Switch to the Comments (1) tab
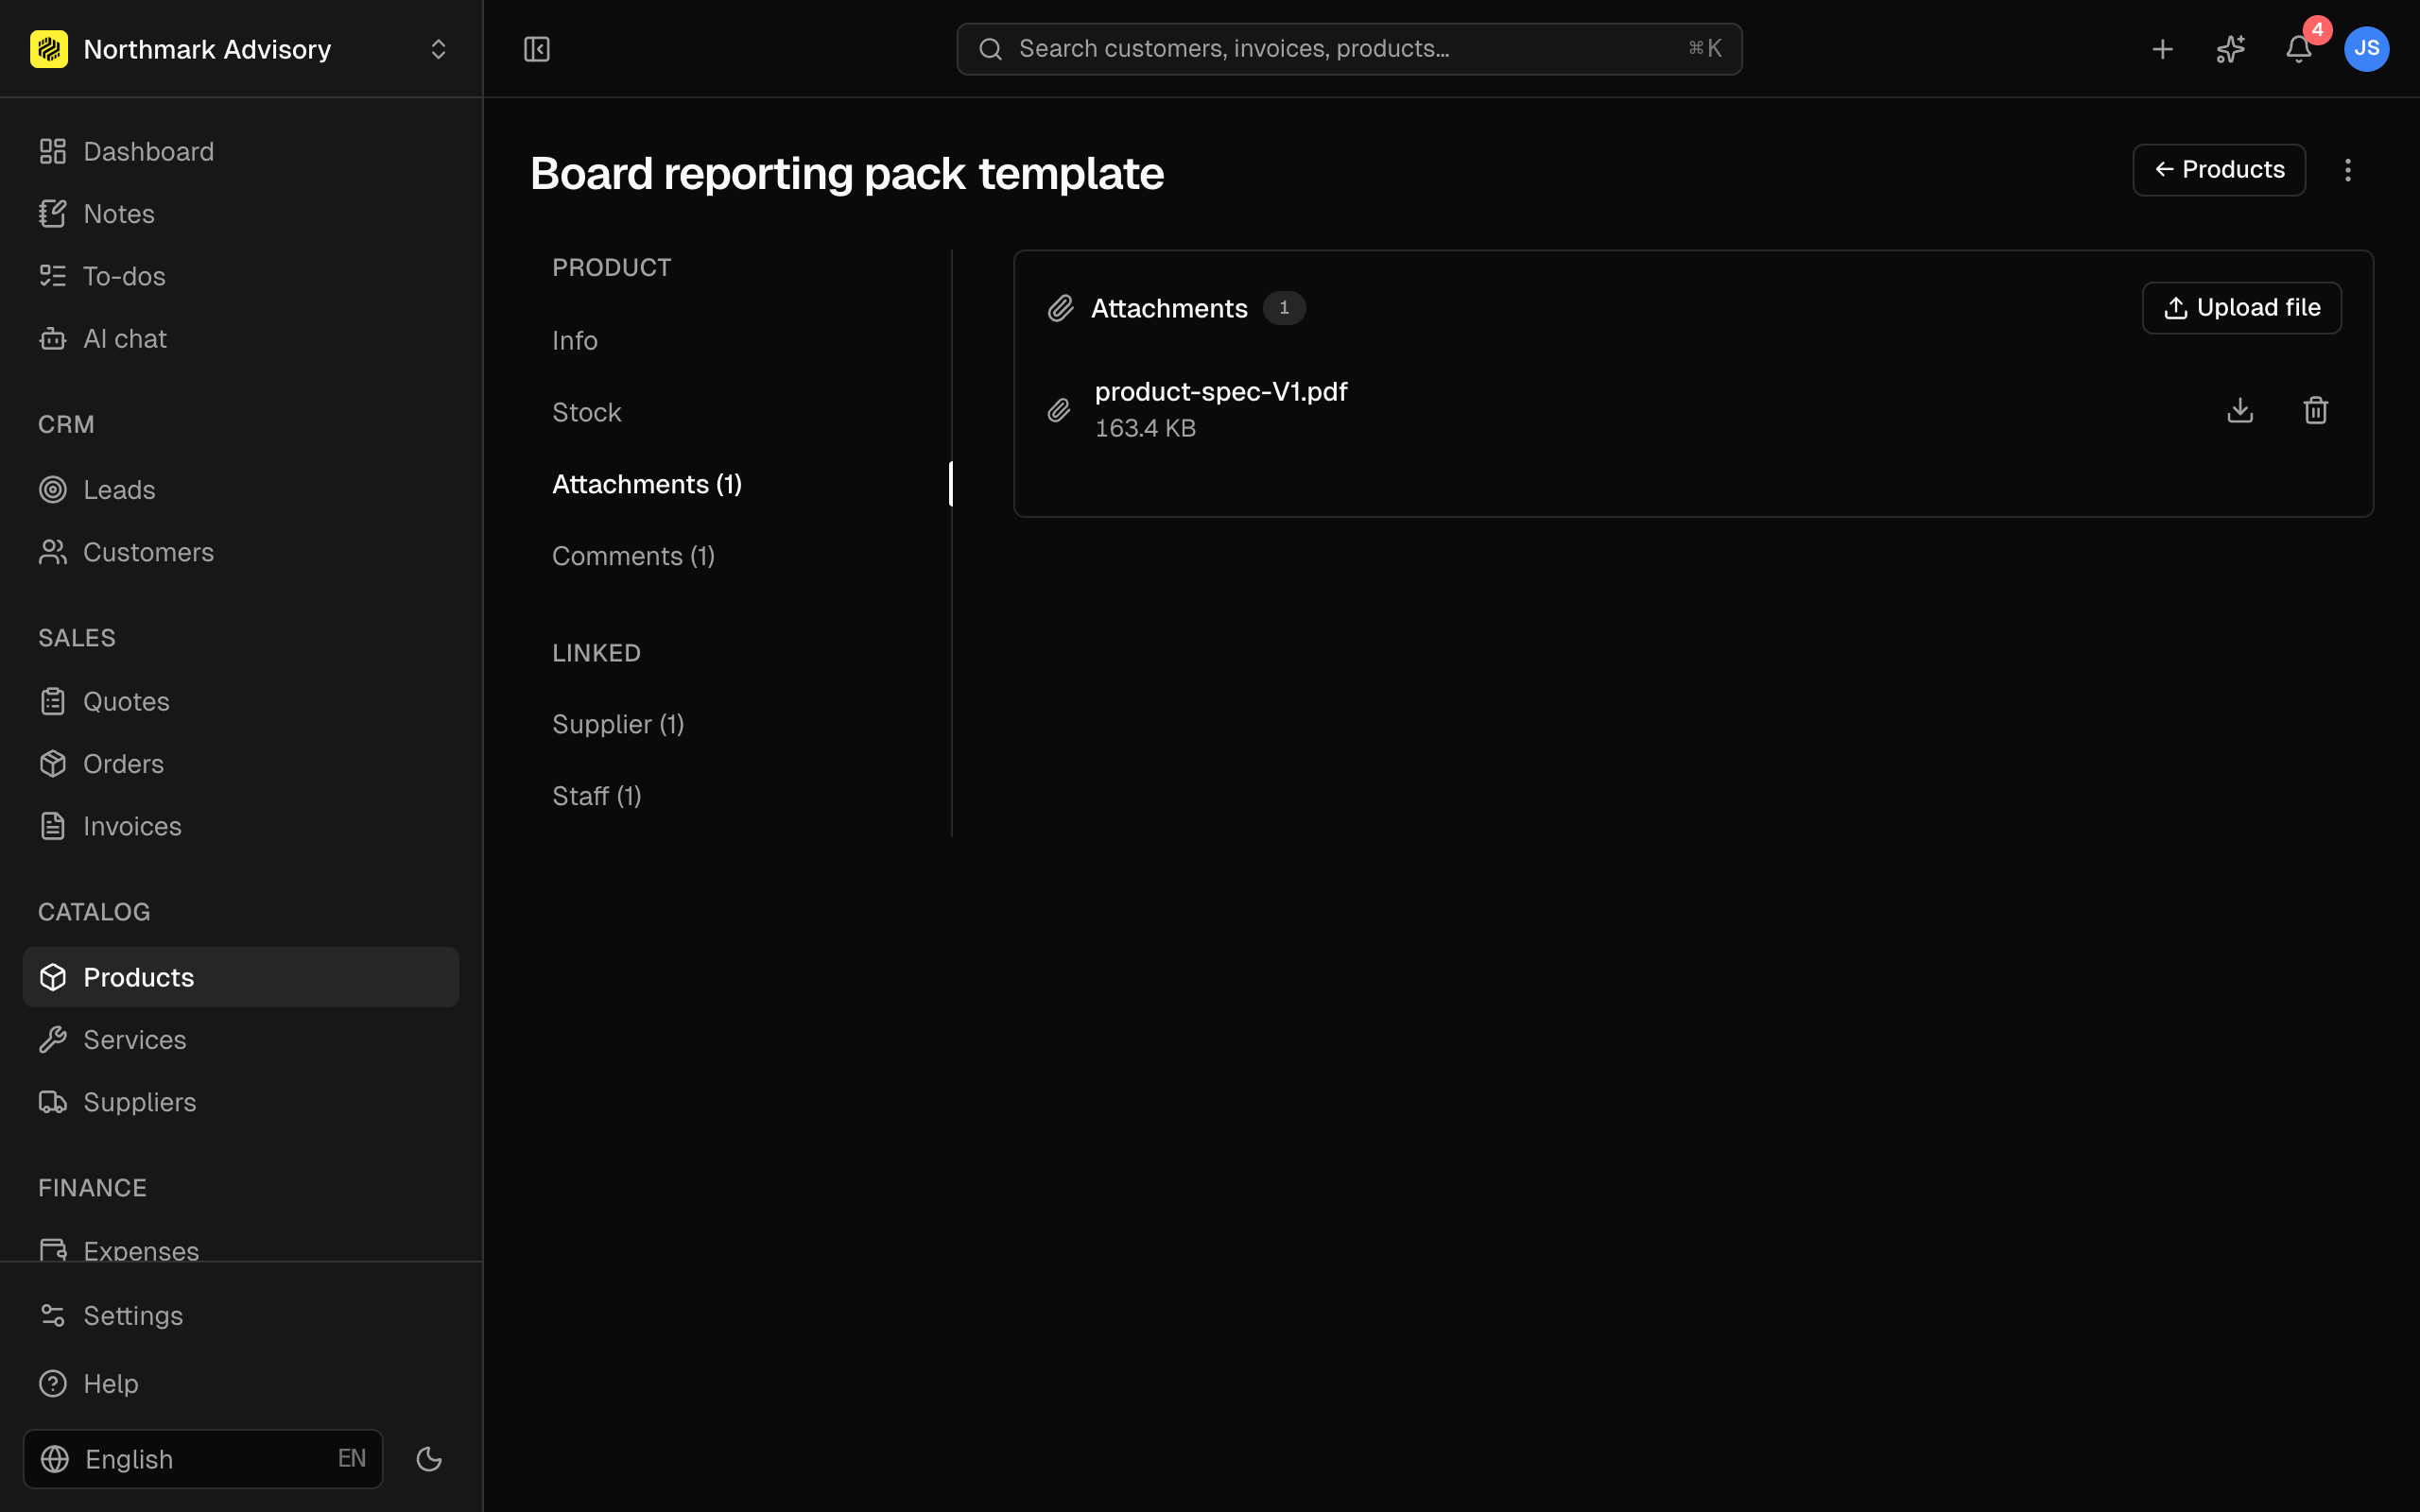2420x1512 pixels. (740, 557)
